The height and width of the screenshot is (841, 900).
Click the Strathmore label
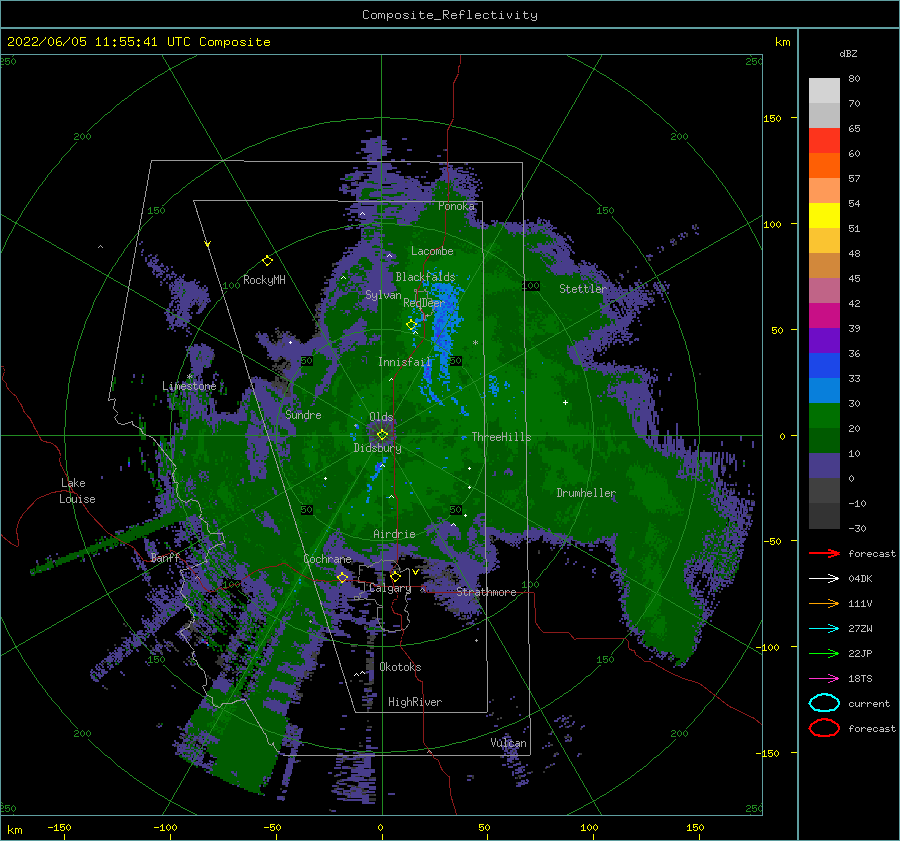tap(486, 592)
